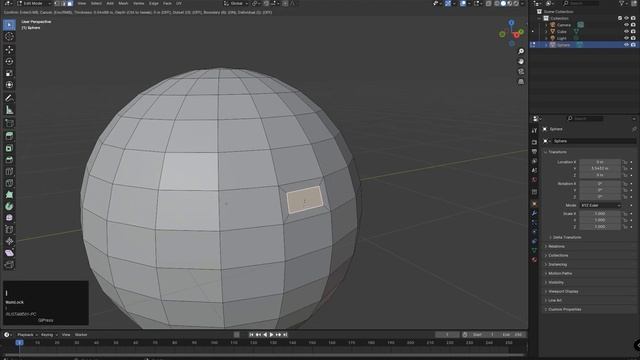The width and height of the screenshot is (640, 360).
Task: Open the Global transform orientation dropdown
Action: pos(236,3)
